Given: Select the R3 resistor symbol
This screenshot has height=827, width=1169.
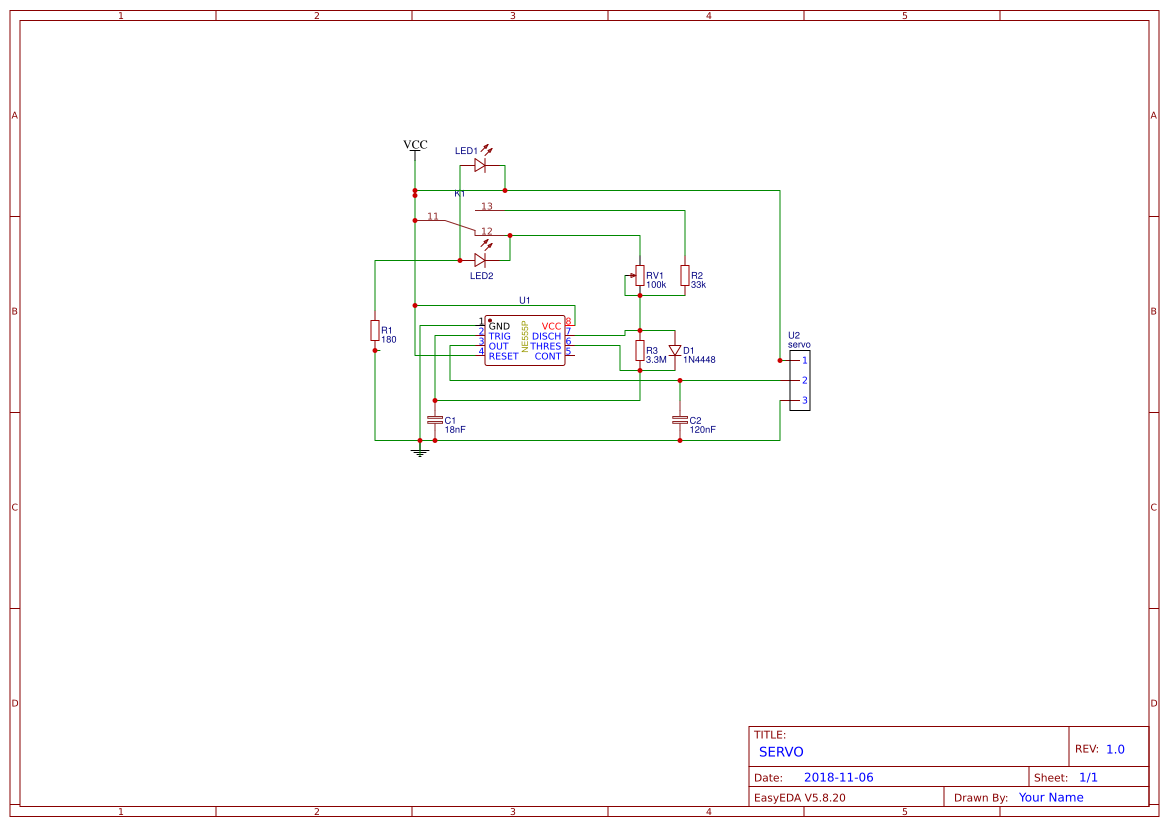Looking at the screenshot, I should pos(640,350).
